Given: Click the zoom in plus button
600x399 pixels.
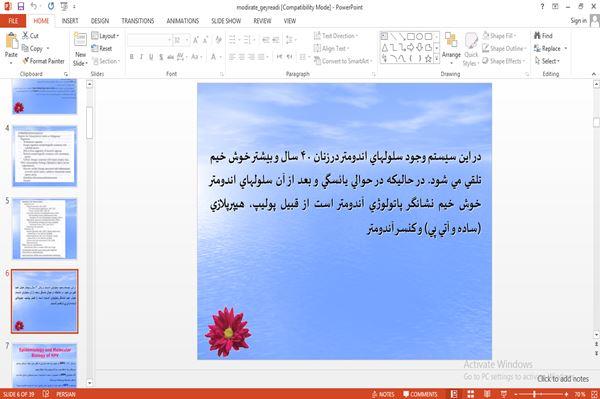Looking at the screenshot, I should coord(566,394).
